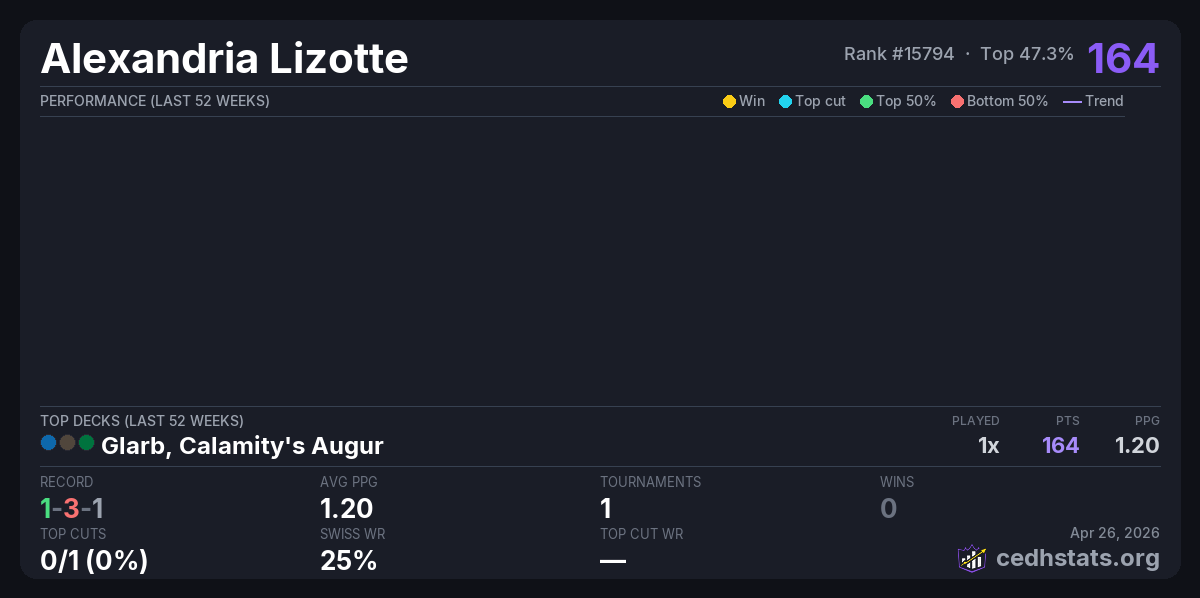This screenshot has width=1200, height=598.
Task: Select the Alexandria Lizotte player name
Action: click(224, 59)
